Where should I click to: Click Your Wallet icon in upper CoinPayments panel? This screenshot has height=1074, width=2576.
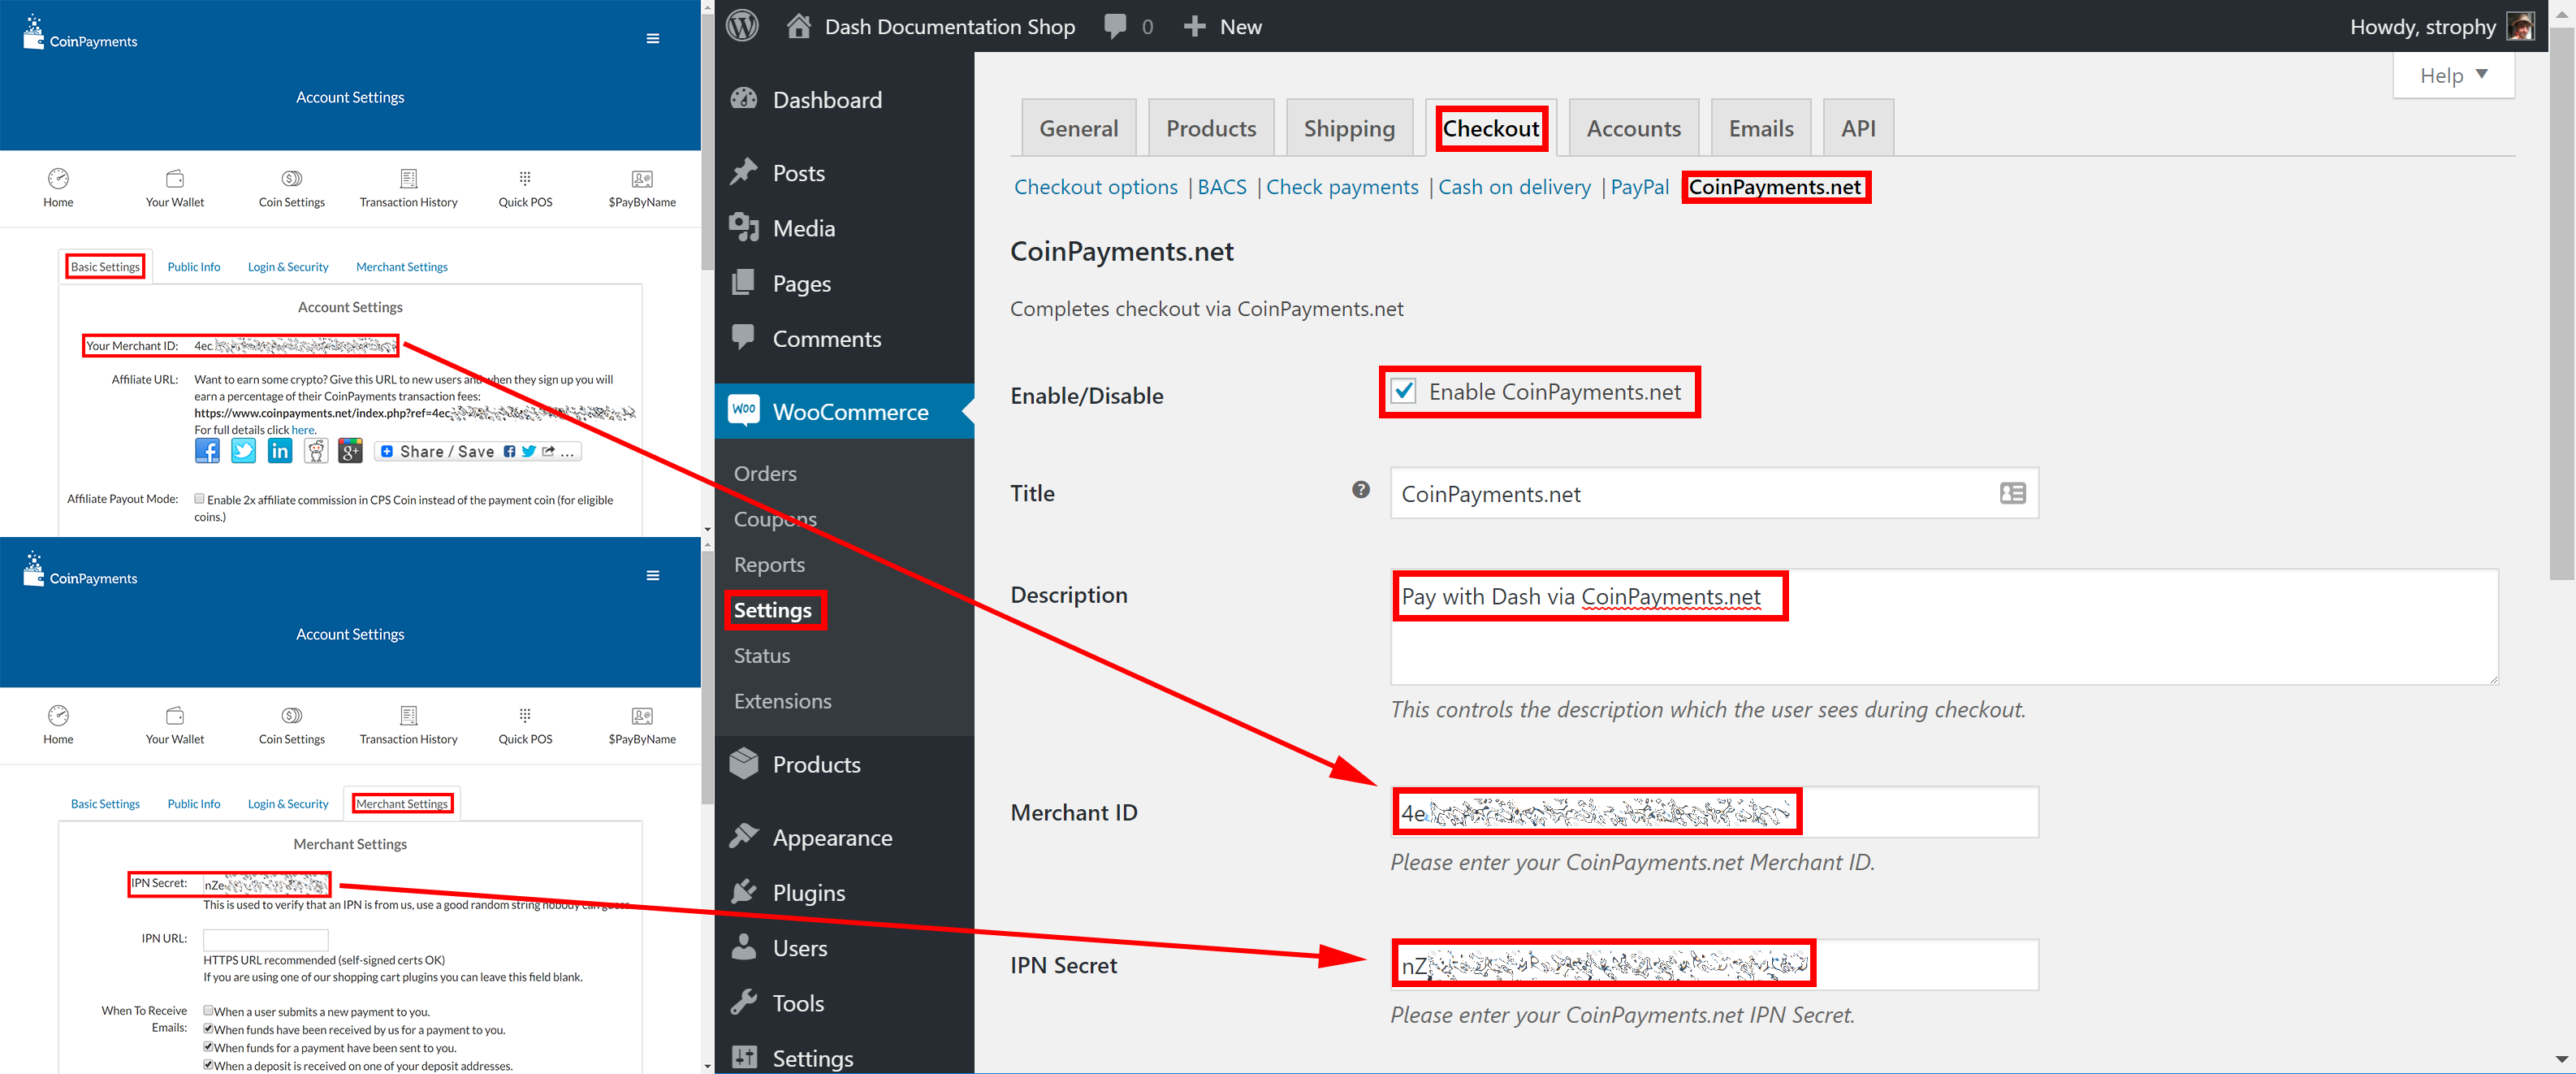[x=175, y=179]
